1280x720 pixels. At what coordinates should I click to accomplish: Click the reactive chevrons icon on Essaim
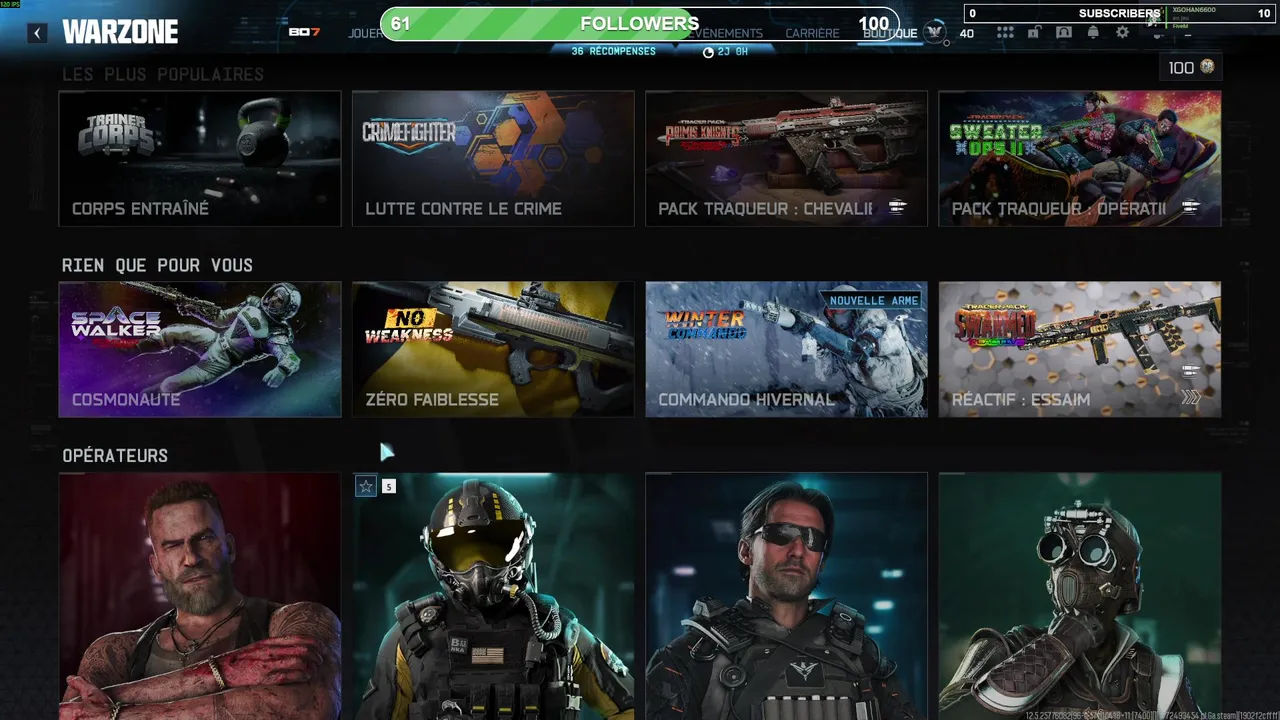pyautogui.click(x=1190, y=398)
